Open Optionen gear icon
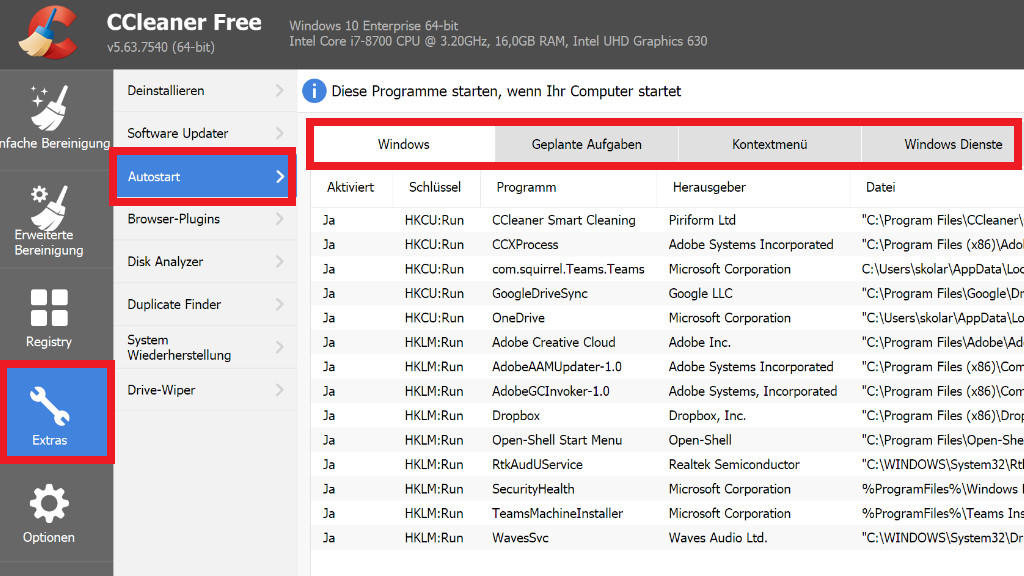The image size is (1024, 576). coord(49,505)
